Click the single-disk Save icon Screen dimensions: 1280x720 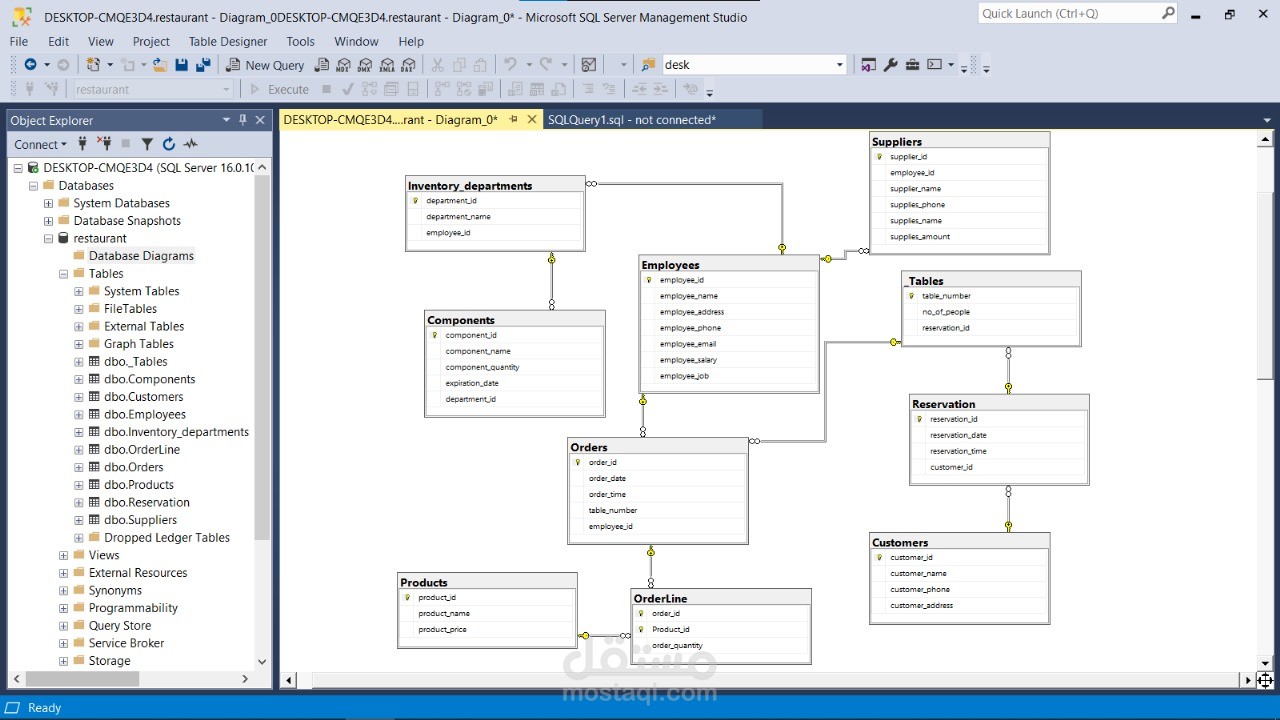pyautogui.click(x=181, y=65)
